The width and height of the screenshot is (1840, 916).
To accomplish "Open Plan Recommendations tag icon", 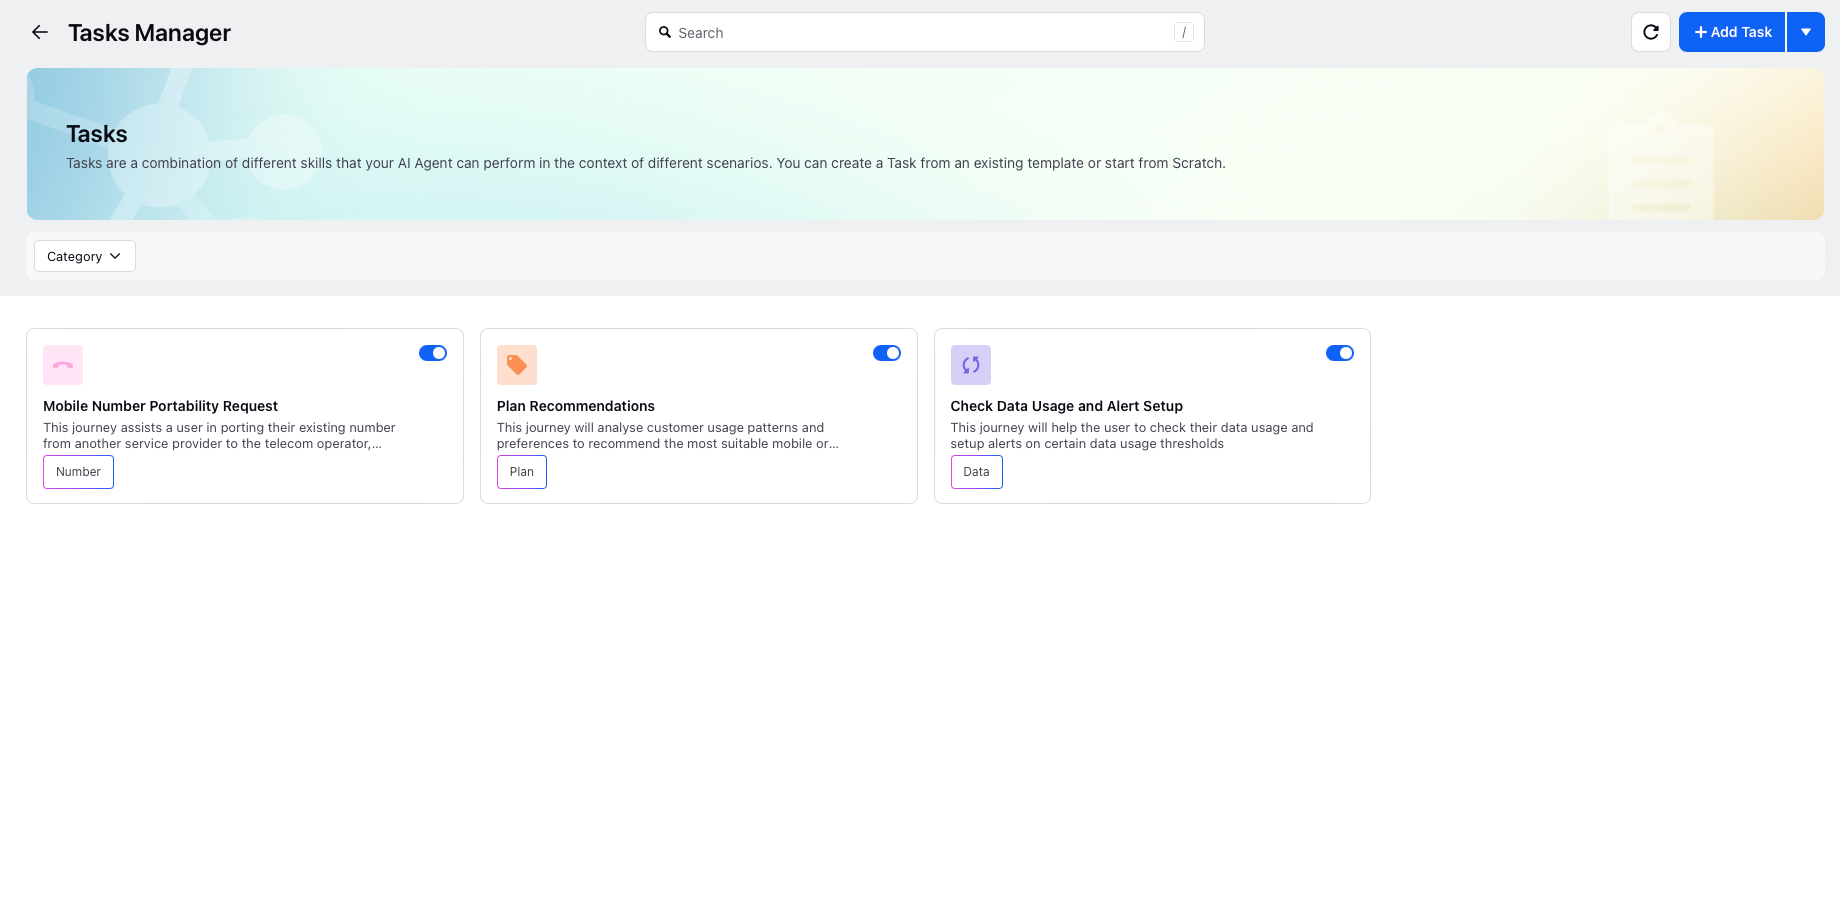I will (517, 365).
